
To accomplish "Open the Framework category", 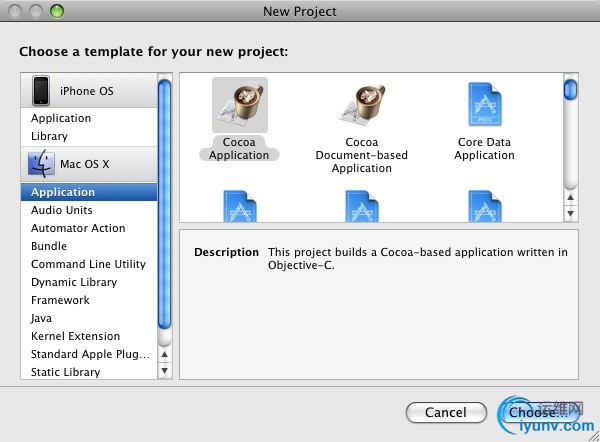I will [60, 300].
